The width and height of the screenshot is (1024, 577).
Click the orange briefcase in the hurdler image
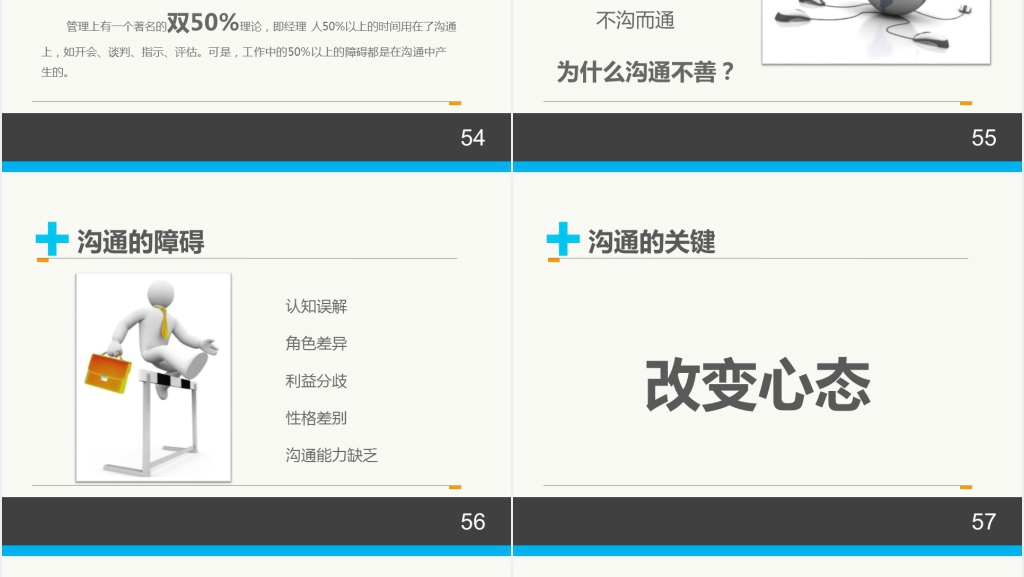pos(107,372)
